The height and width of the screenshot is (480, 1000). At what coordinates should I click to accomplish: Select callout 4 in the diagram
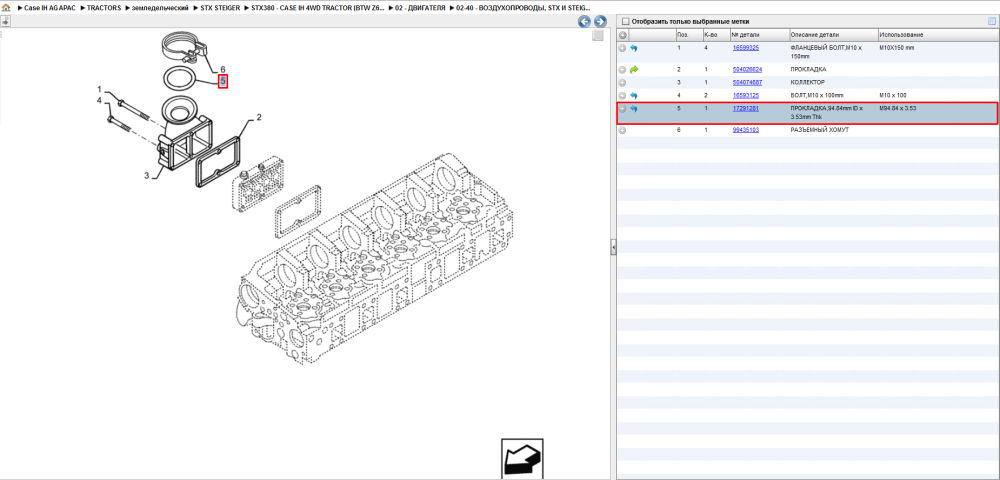99,101
